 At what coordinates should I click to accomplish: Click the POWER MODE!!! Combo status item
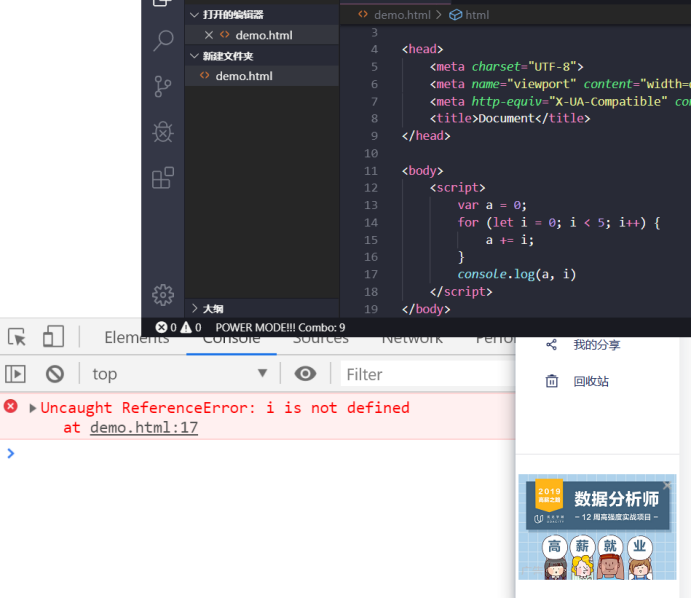tap(280, 327)
